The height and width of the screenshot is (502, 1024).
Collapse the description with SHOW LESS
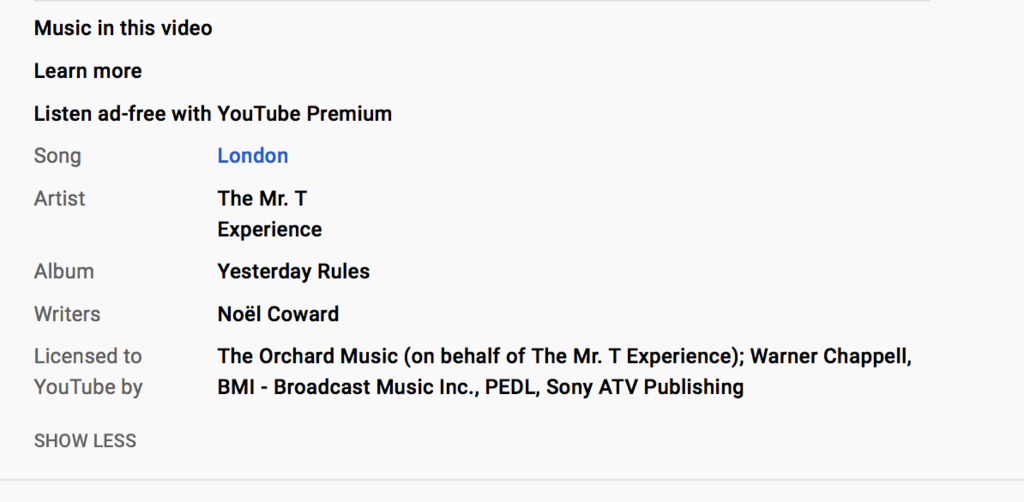pos(85,441)
